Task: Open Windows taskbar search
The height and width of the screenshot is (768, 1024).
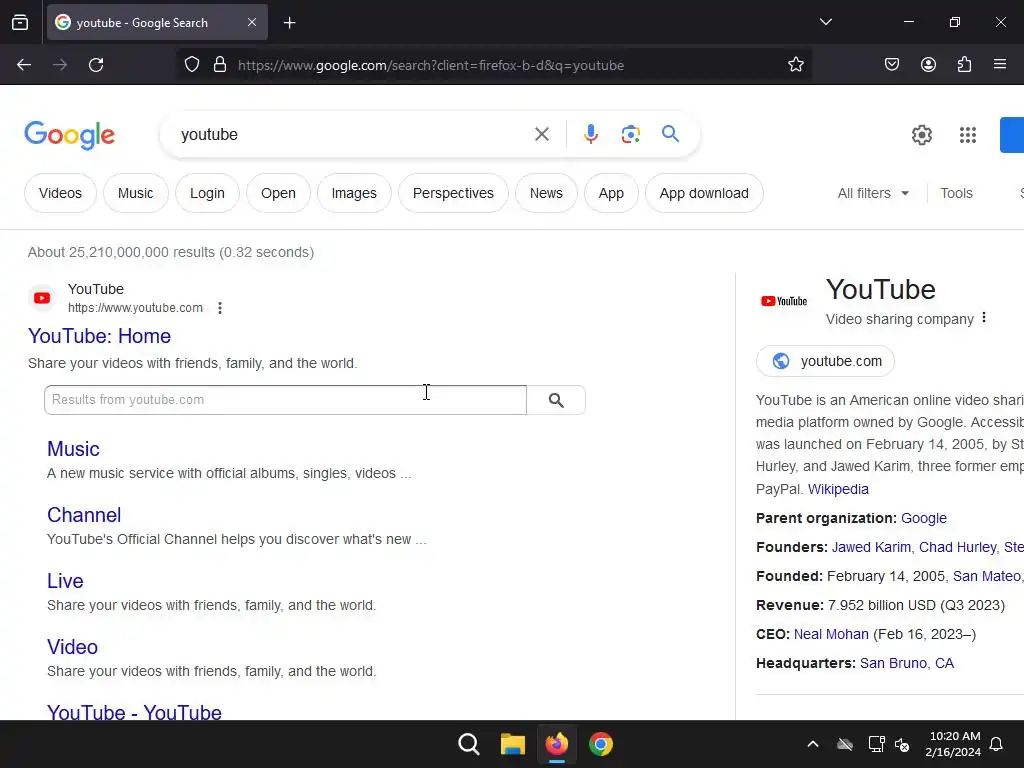Action: pyautogui.click(x=469, y=744)
